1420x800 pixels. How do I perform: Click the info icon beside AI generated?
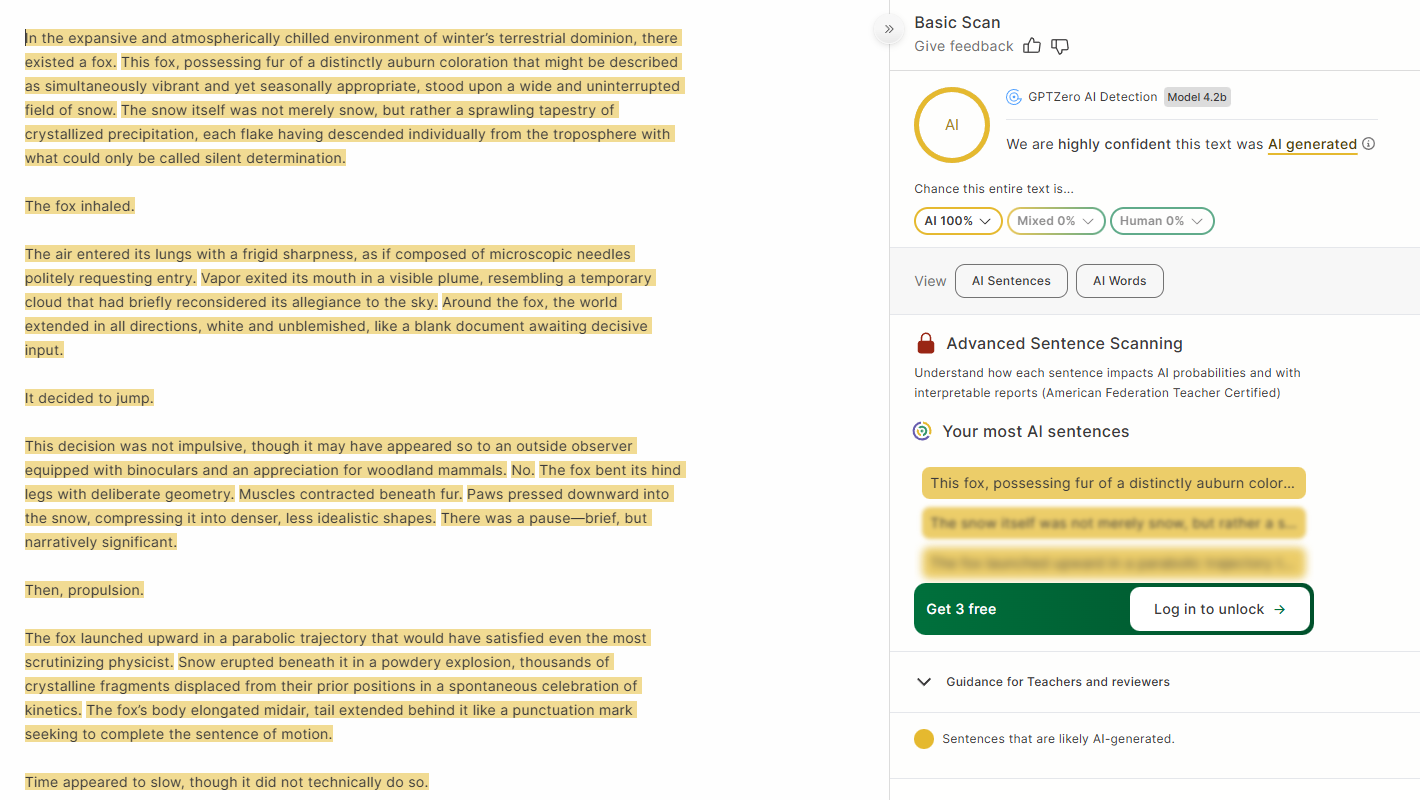click(1369, 144)
